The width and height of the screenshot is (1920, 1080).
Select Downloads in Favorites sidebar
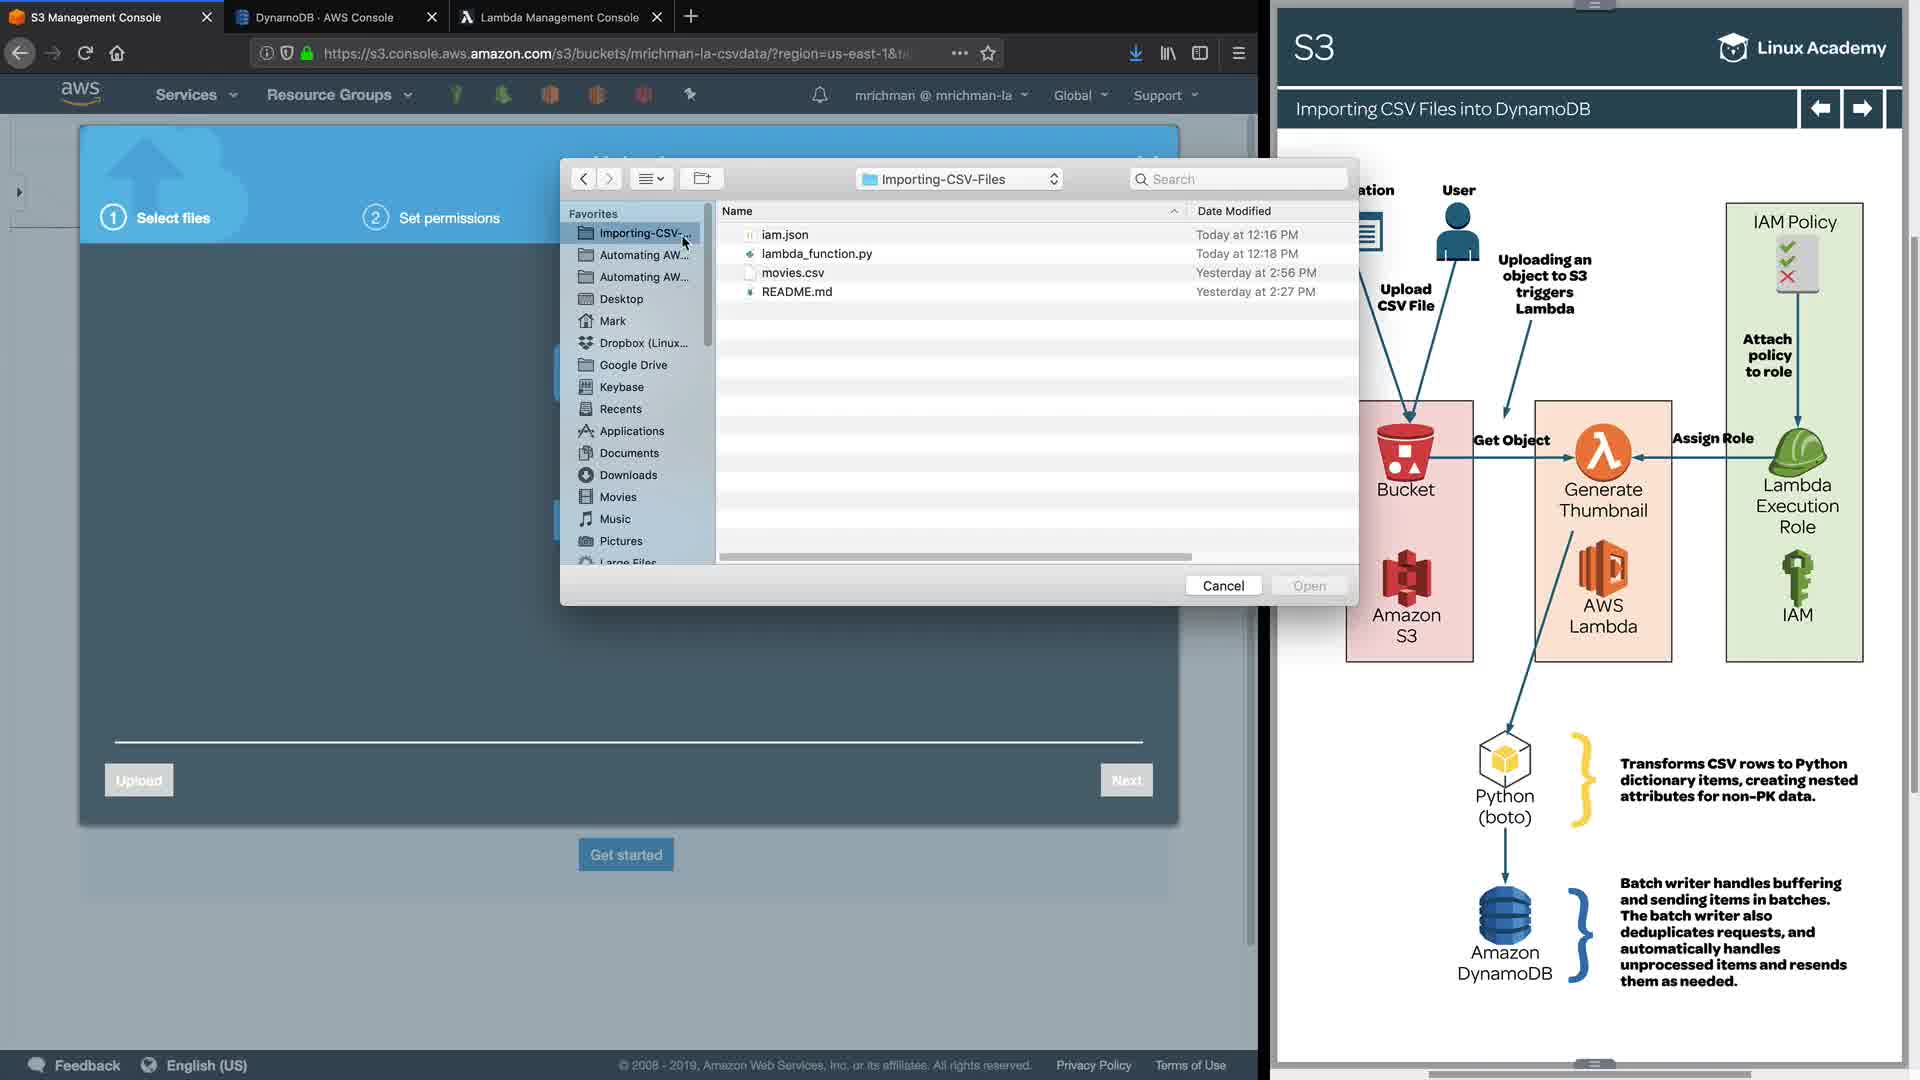(628, 475)
